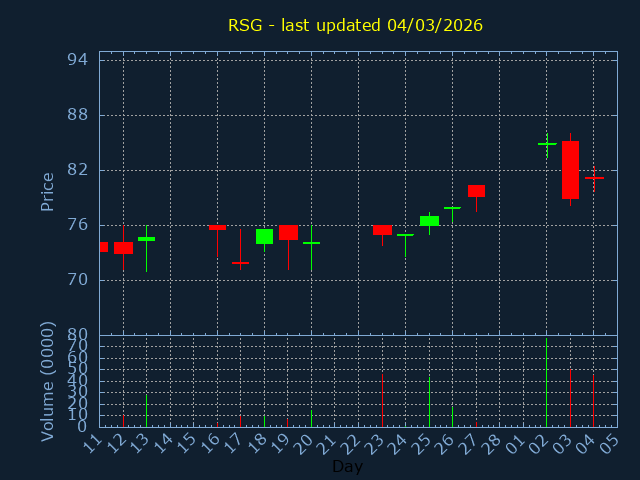Click the Volume (0000) axis label

click(x=47, y=381)
